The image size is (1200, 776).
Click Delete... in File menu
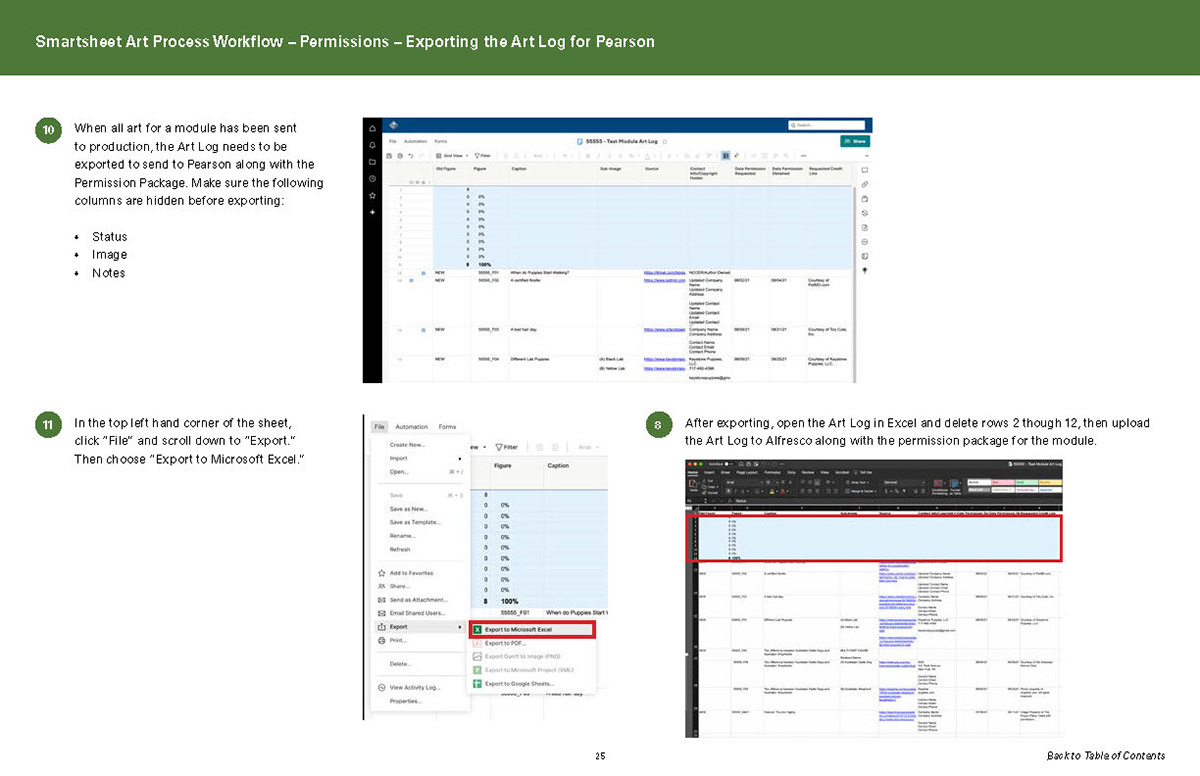[402, 663]
